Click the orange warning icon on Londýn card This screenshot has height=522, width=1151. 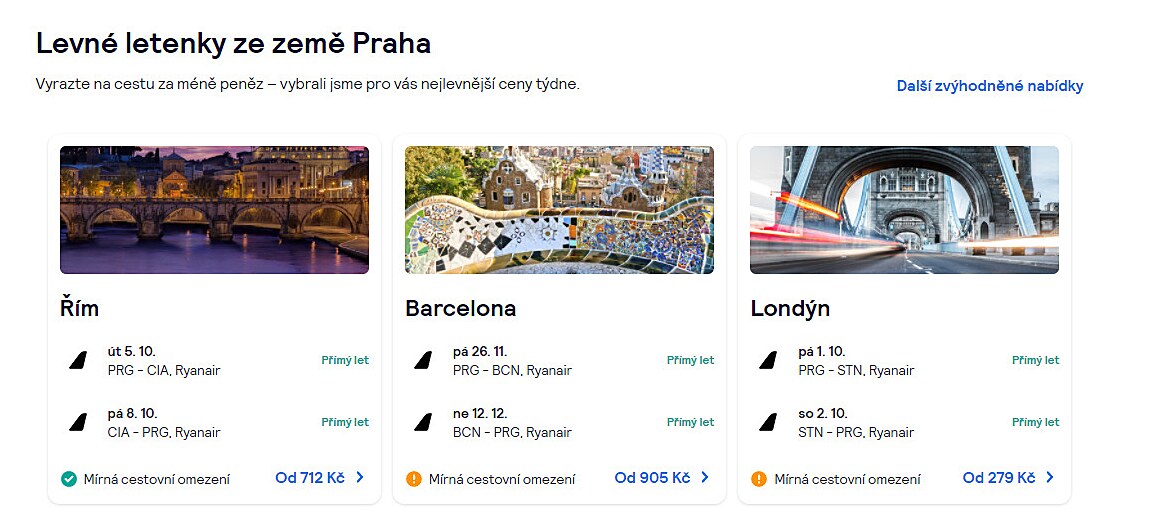click(x=759, y=479)
